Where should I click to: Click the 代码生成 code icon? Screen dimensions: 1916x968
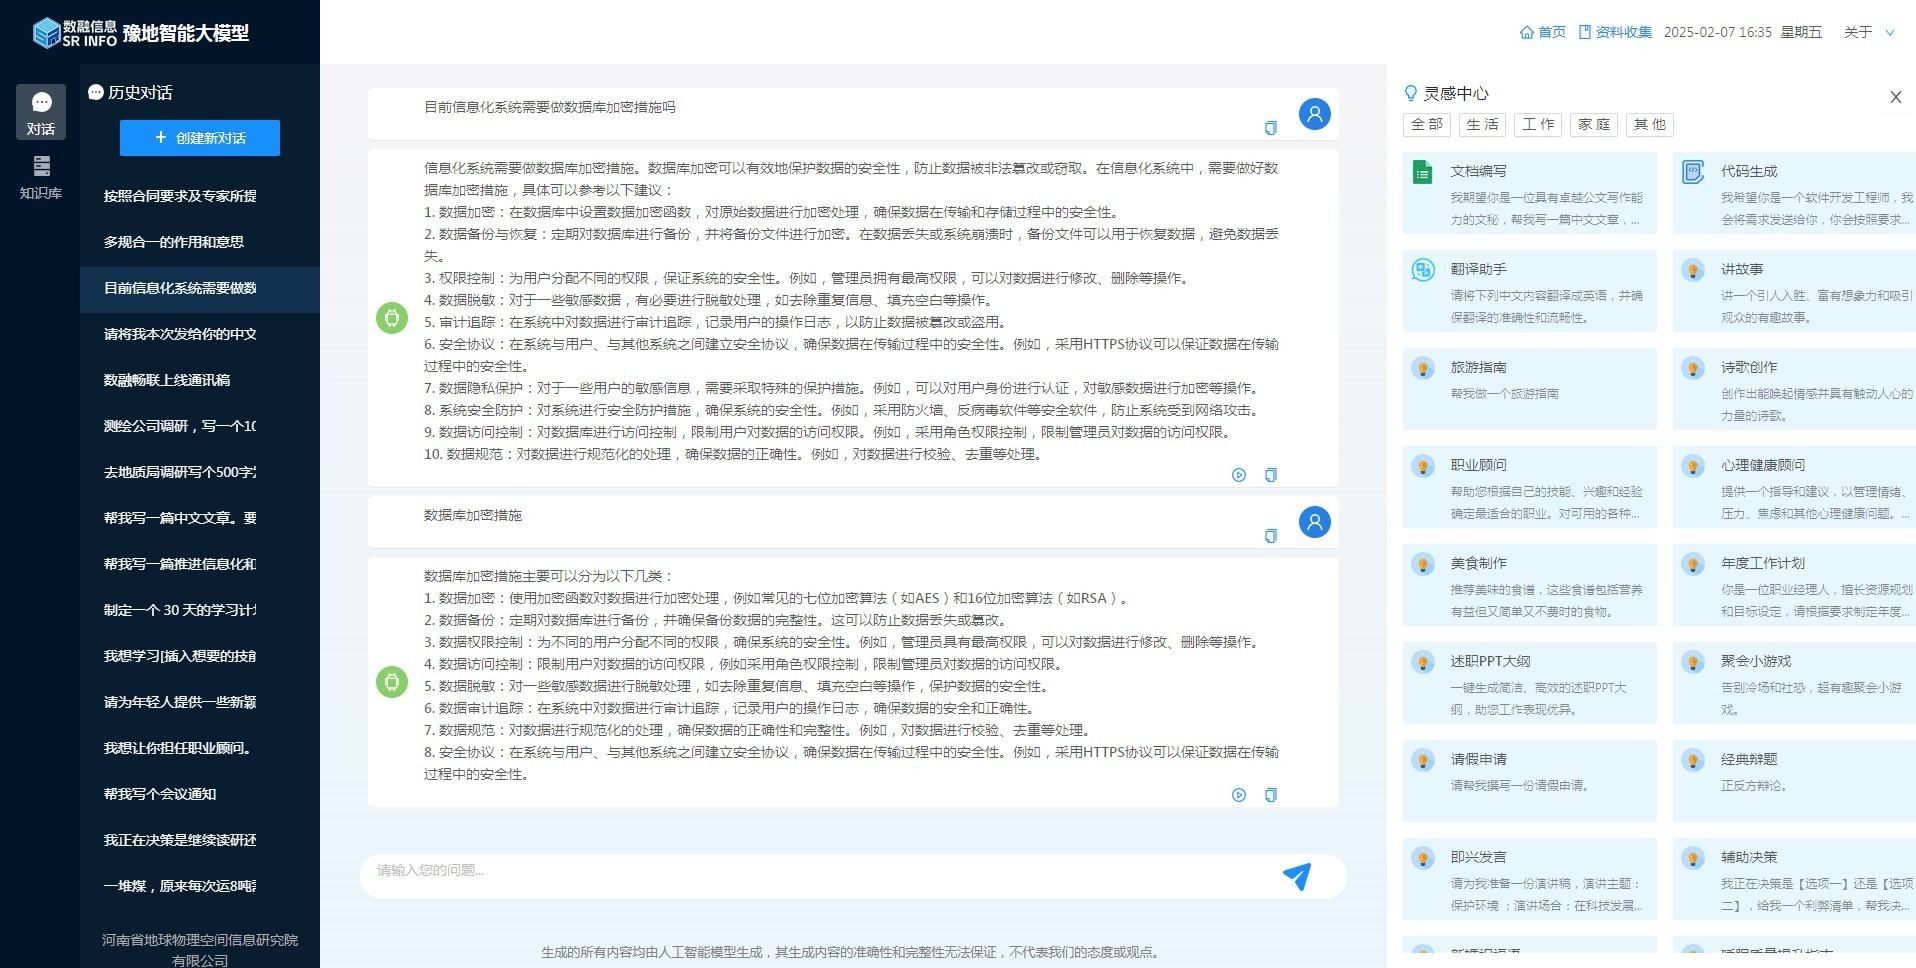point(1692,172)
